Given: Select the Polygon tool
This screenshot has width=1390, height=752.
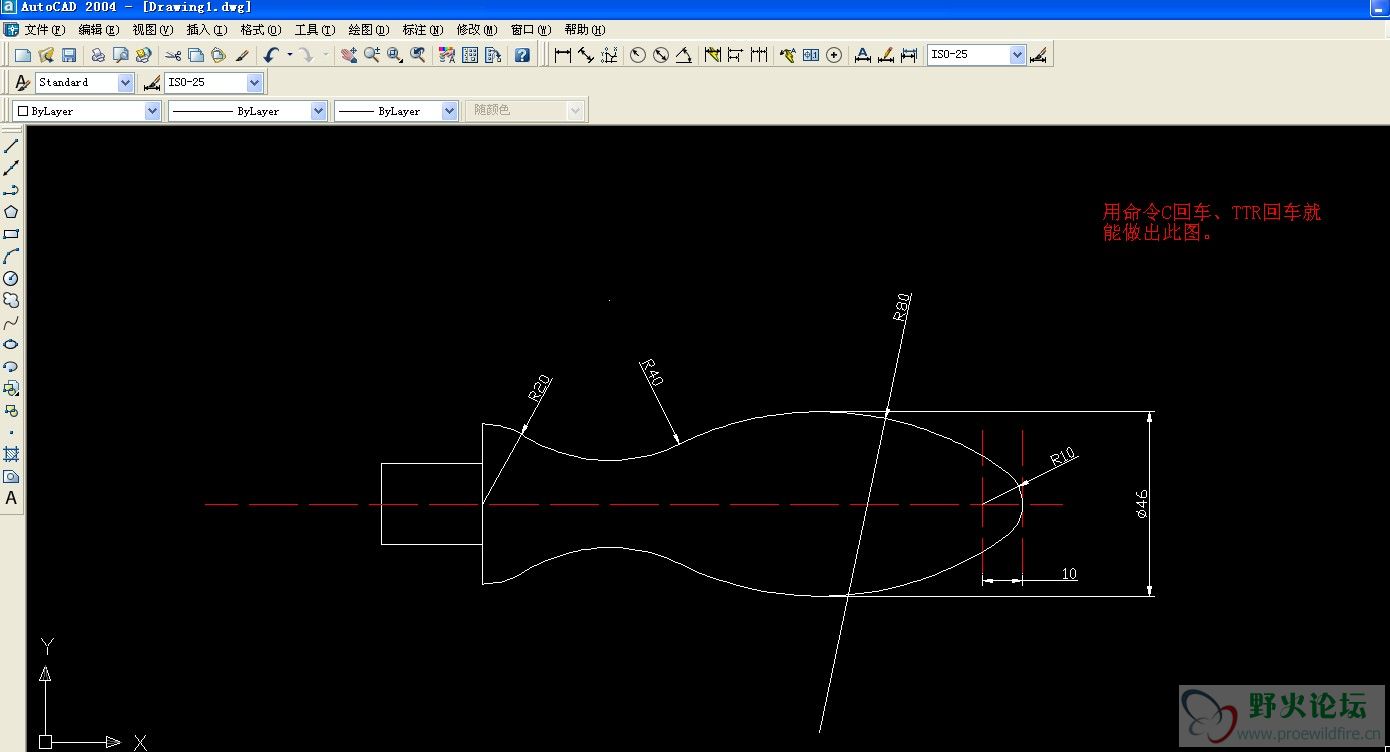Looking at the screenshot, I should coord(11,212).
